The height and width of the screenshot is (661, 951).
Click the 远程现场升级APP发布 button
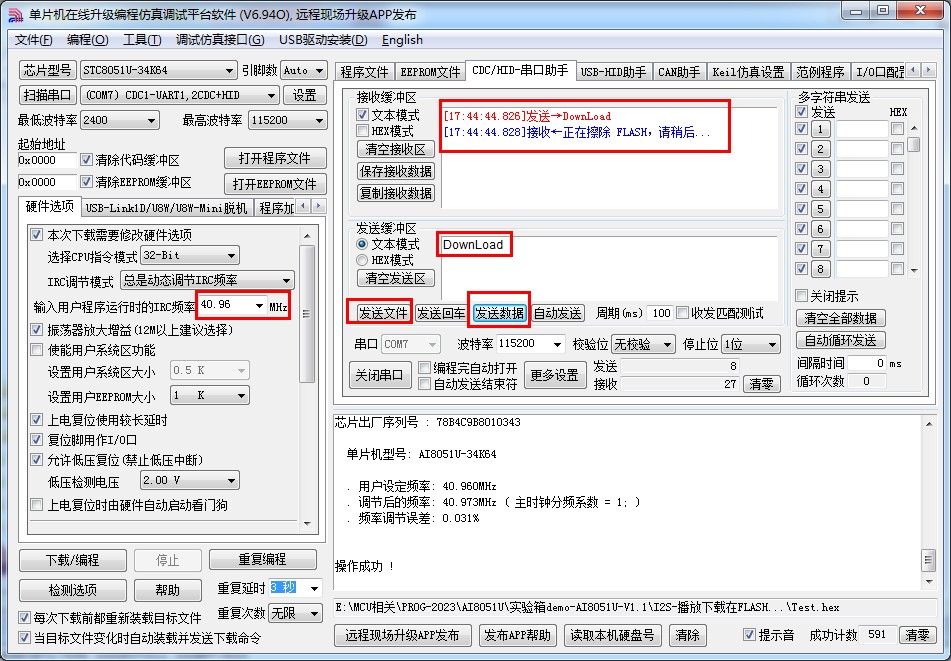click(402, 635)
